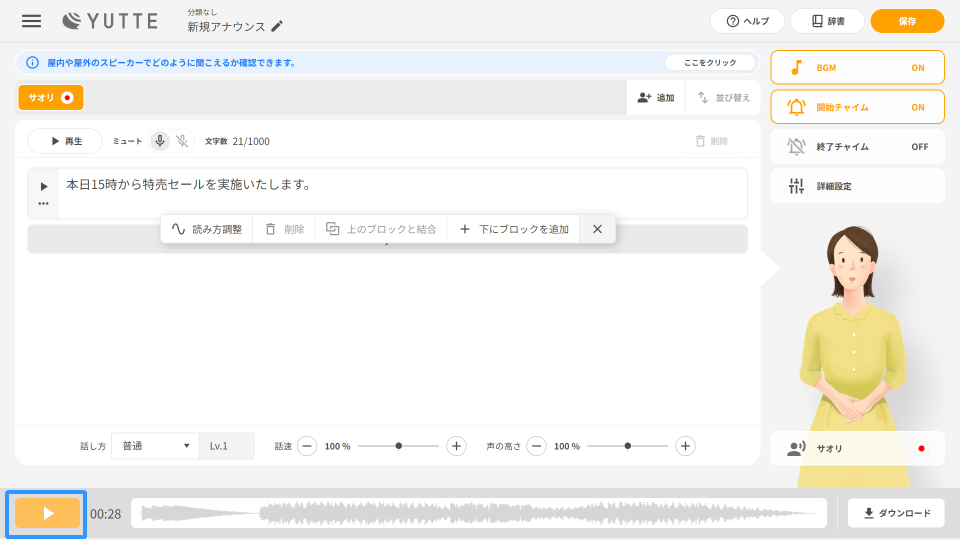Close the block context toolbar
Screen dimensions: 960x540
597,229
